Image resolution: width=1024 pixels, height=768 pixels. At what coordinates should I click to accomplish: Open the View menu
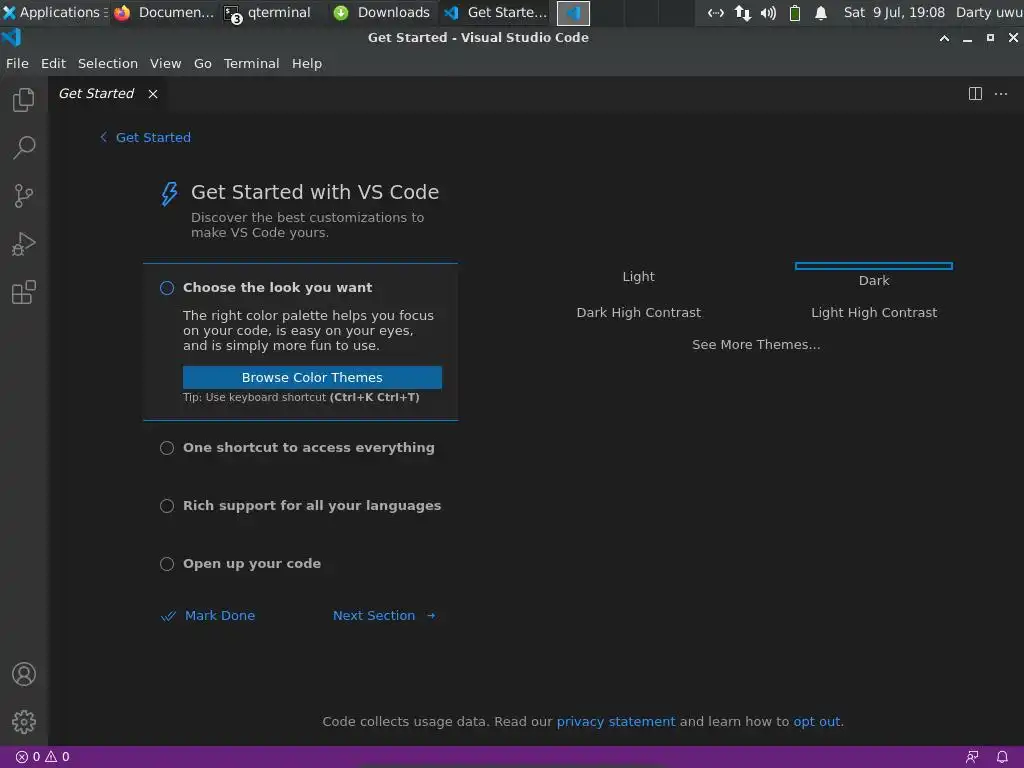pos(165,63)
